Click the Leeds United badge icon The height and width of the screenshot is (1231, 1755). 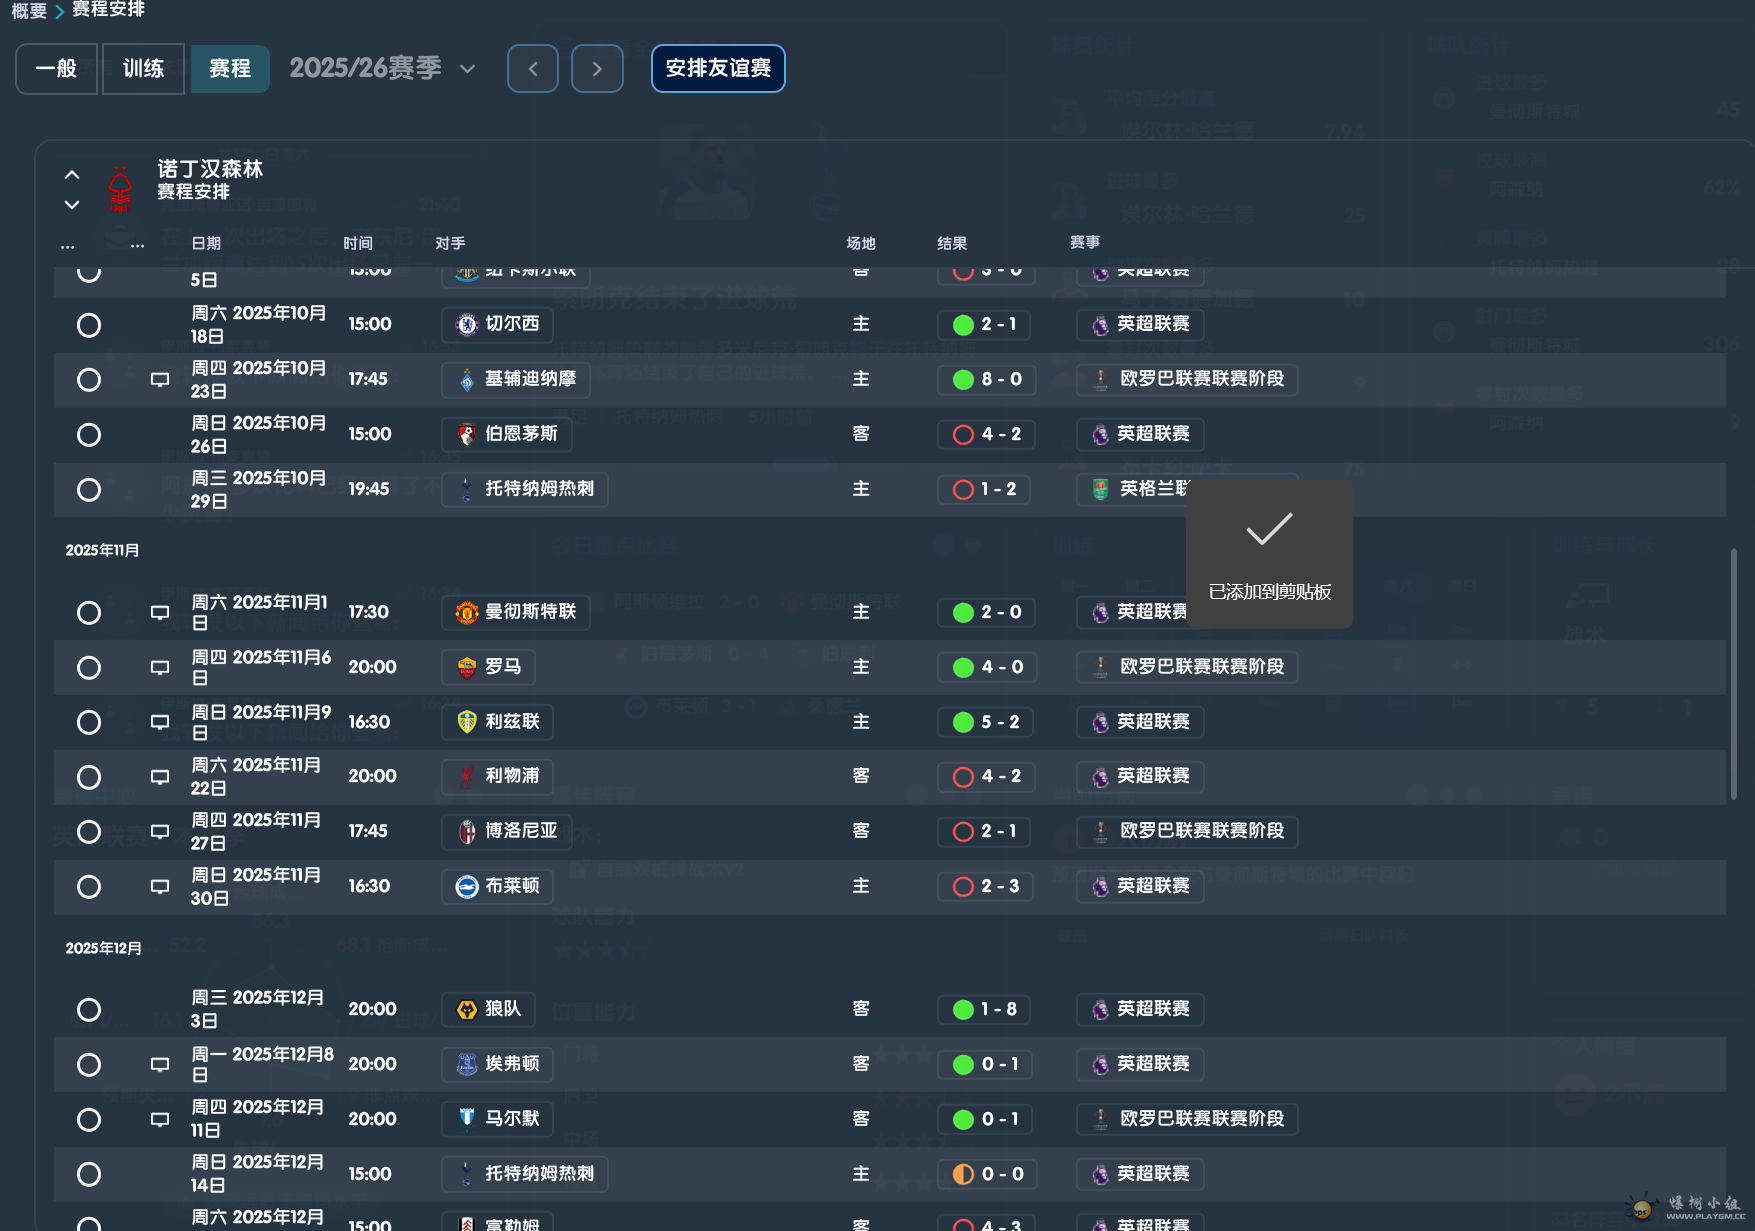pos(466,722)
